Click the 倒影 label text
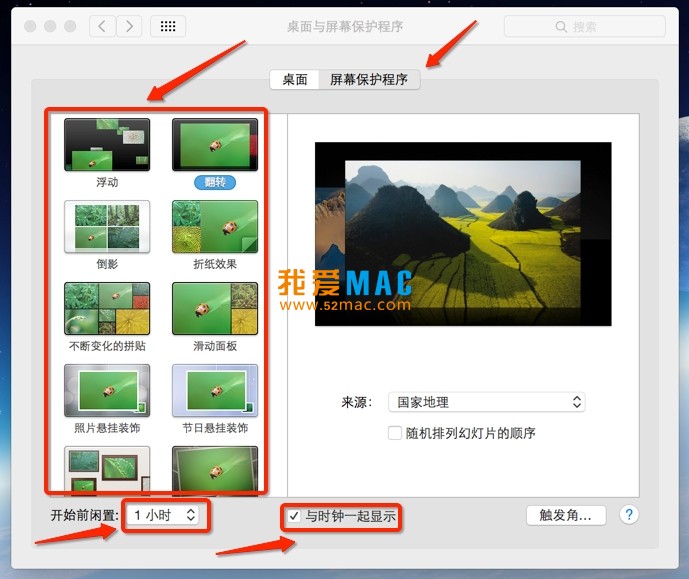This screenshot has width=689, height=579. tap(107, 264)
